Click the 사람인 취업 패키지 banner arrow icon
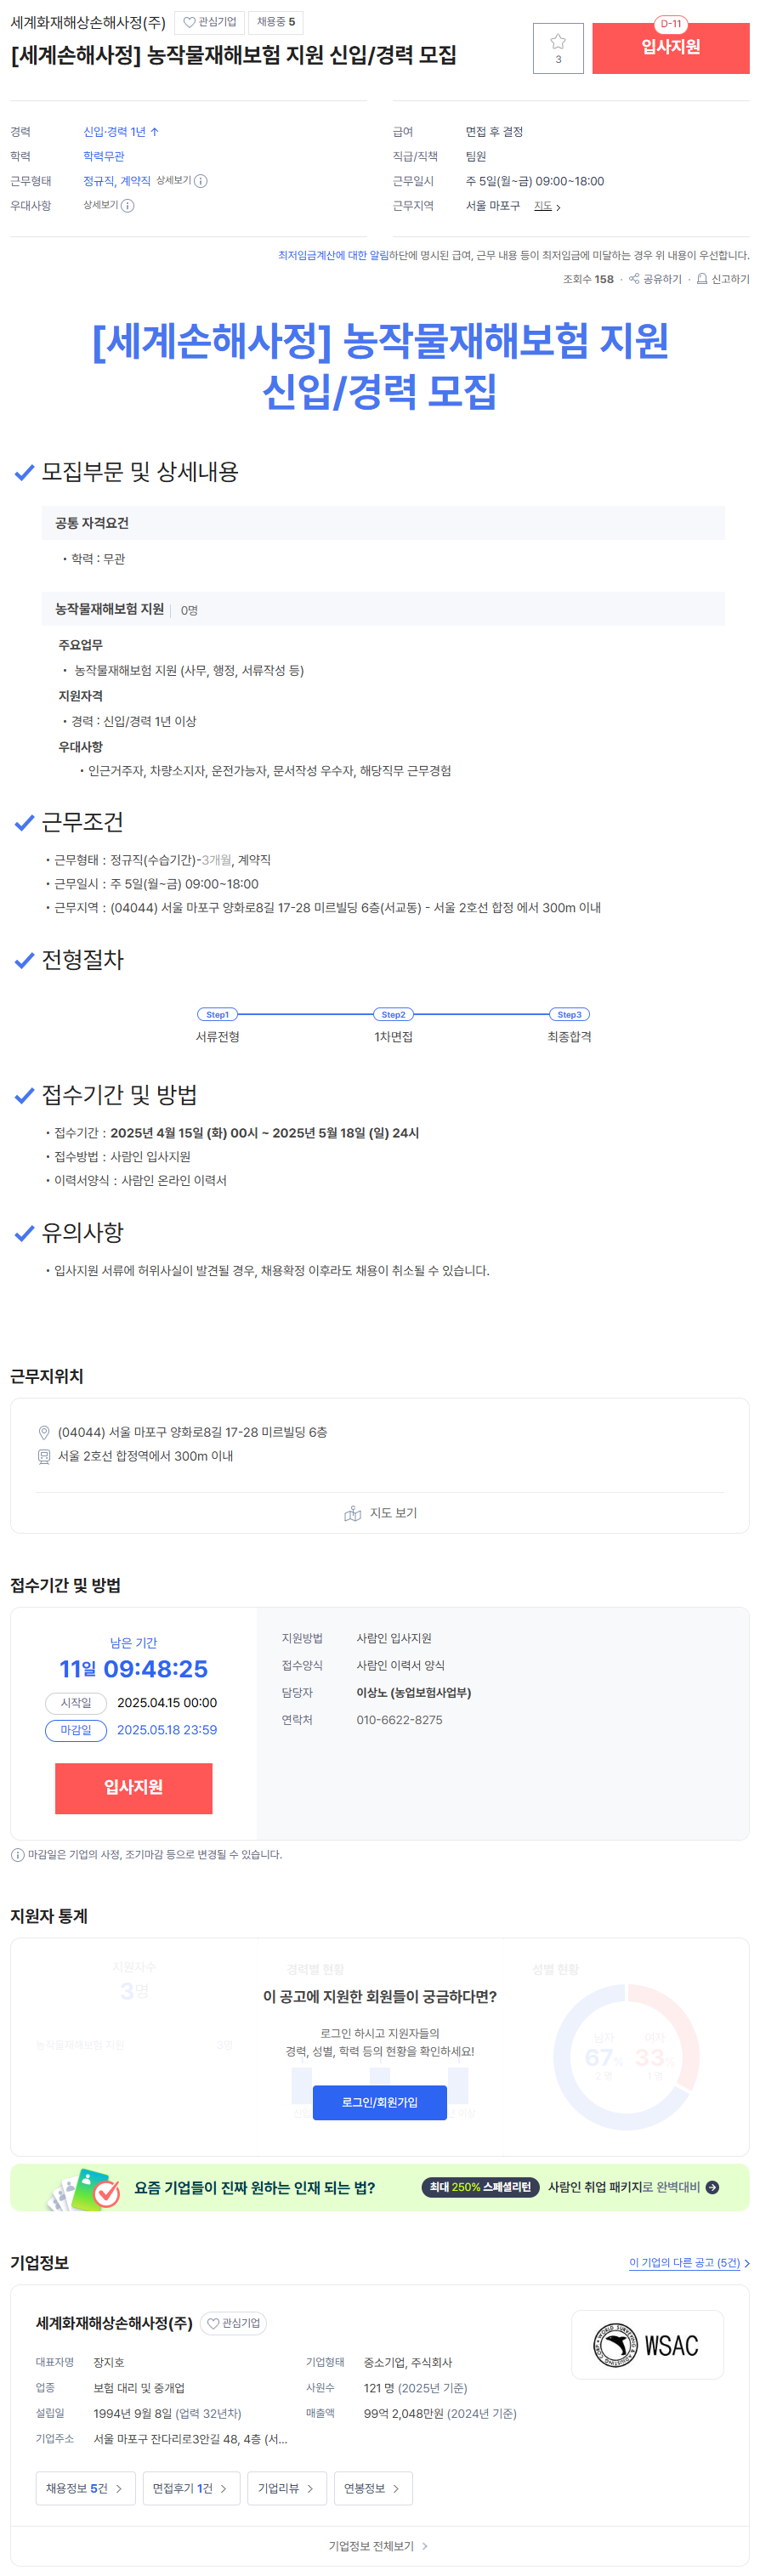 tap(712, 2187)
